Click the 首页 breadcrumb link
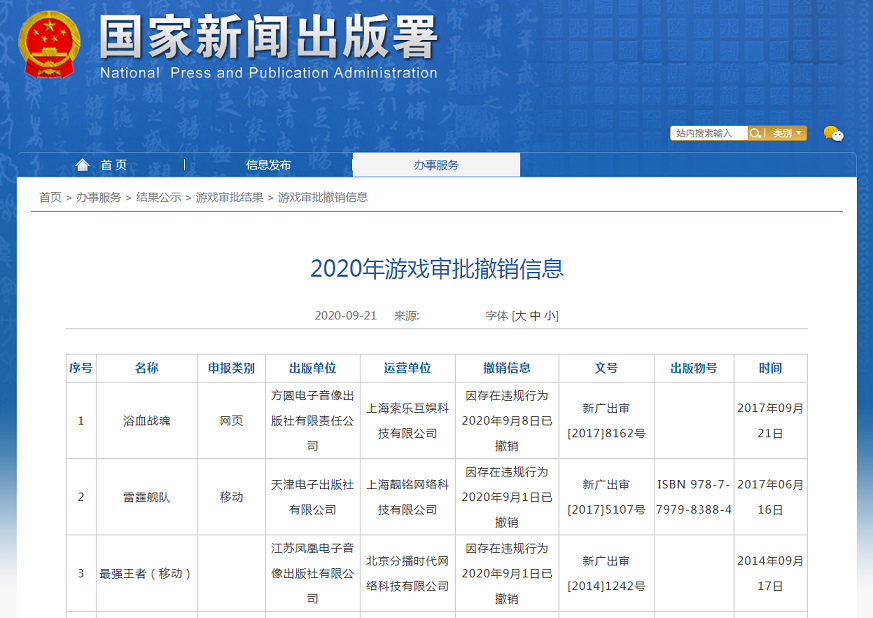Screen dimensions: 873x618 tap(50, 197)
